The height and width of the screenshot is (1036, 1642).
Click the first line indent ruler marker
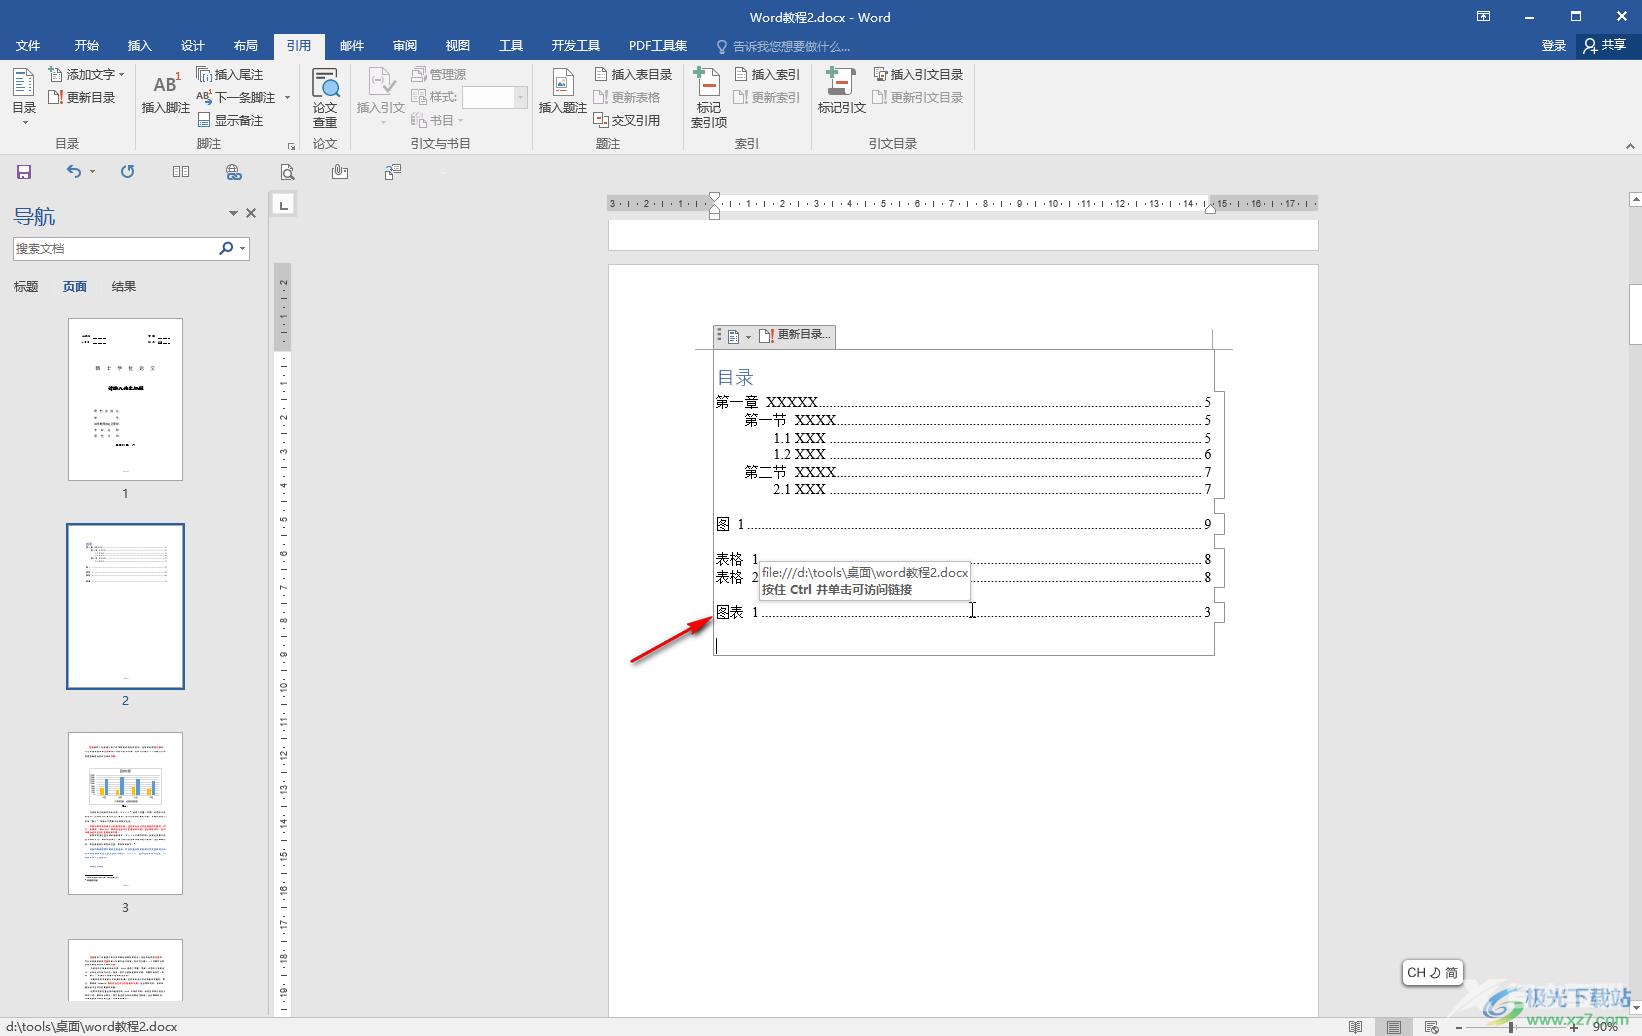click(x=714, y=198)
